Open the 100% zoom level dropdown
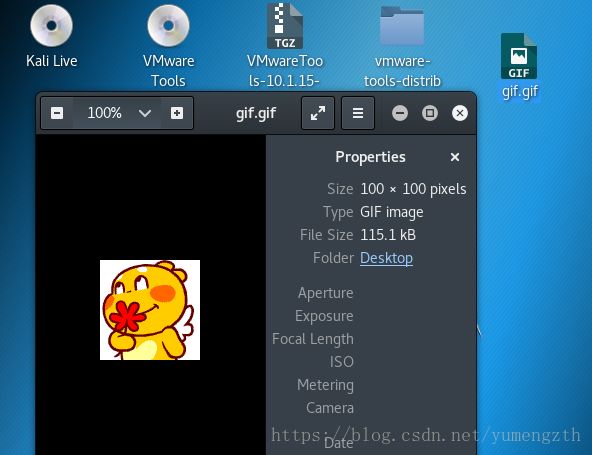Viewport: 592px width, 455px height. point(145,113)
